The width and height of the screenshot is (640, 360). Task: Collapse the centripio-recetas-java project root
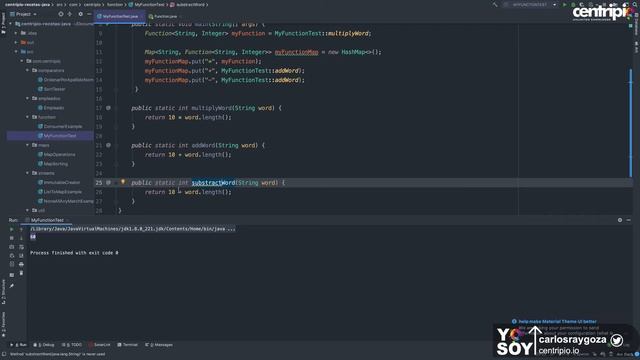point(11,24)
